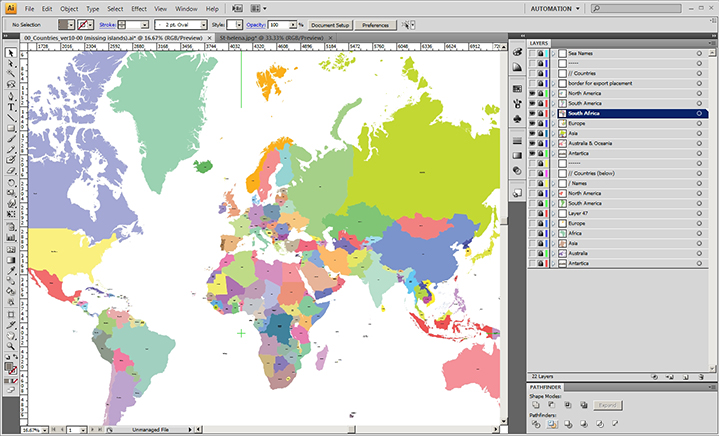719x436 pixels.
Task: Click the Document Setup button
Action: click(x=330, y=23)
